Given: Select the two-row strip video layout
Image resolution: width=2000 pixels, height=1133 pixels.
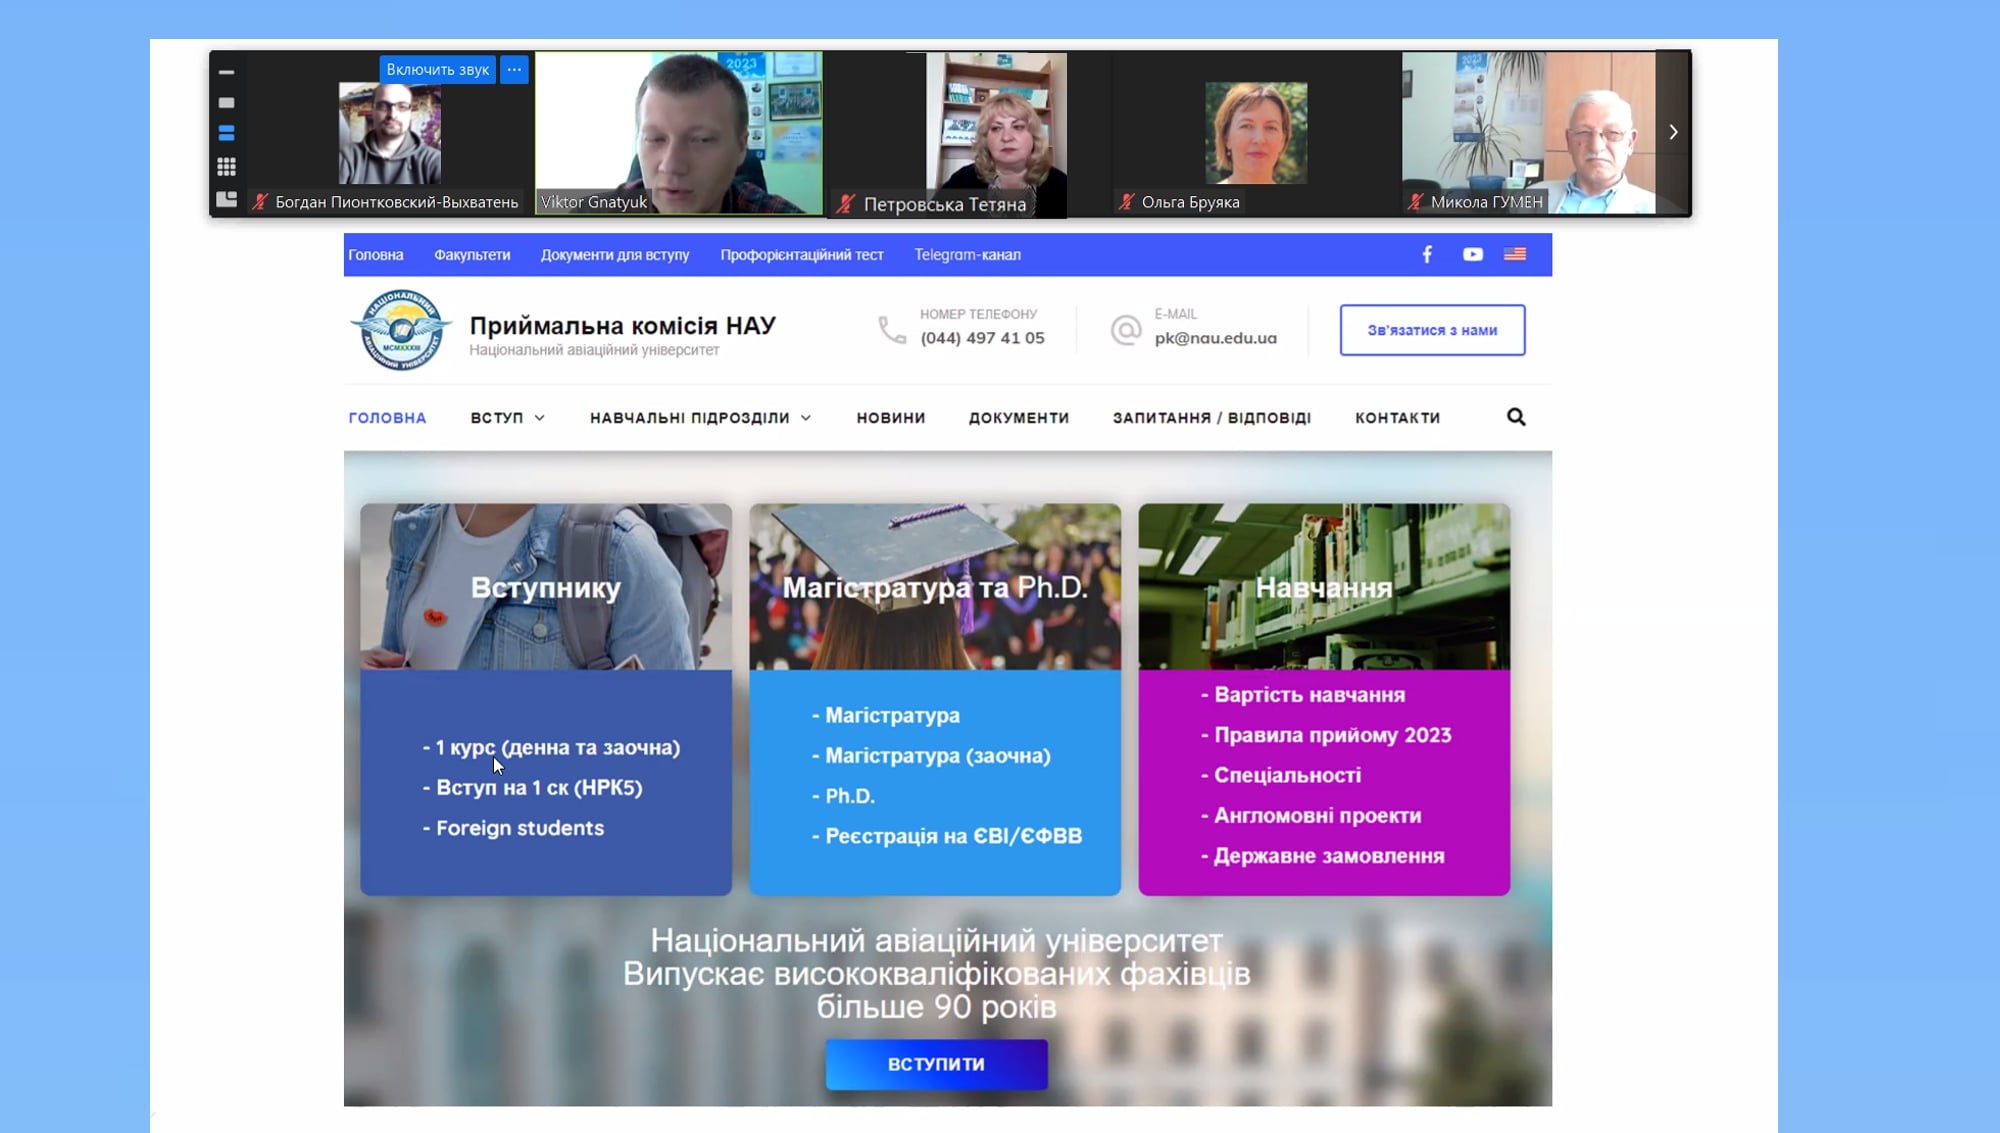Looking at the screenshot, I should click(226, 133).
